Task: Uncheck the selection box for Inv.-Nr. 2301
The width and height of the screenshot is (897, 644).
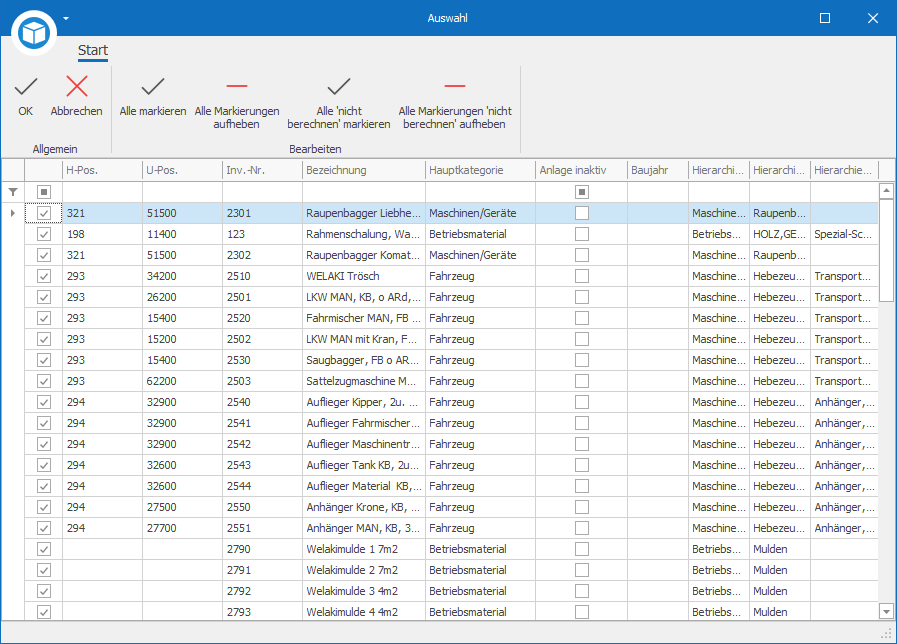Action: point(44,213)
